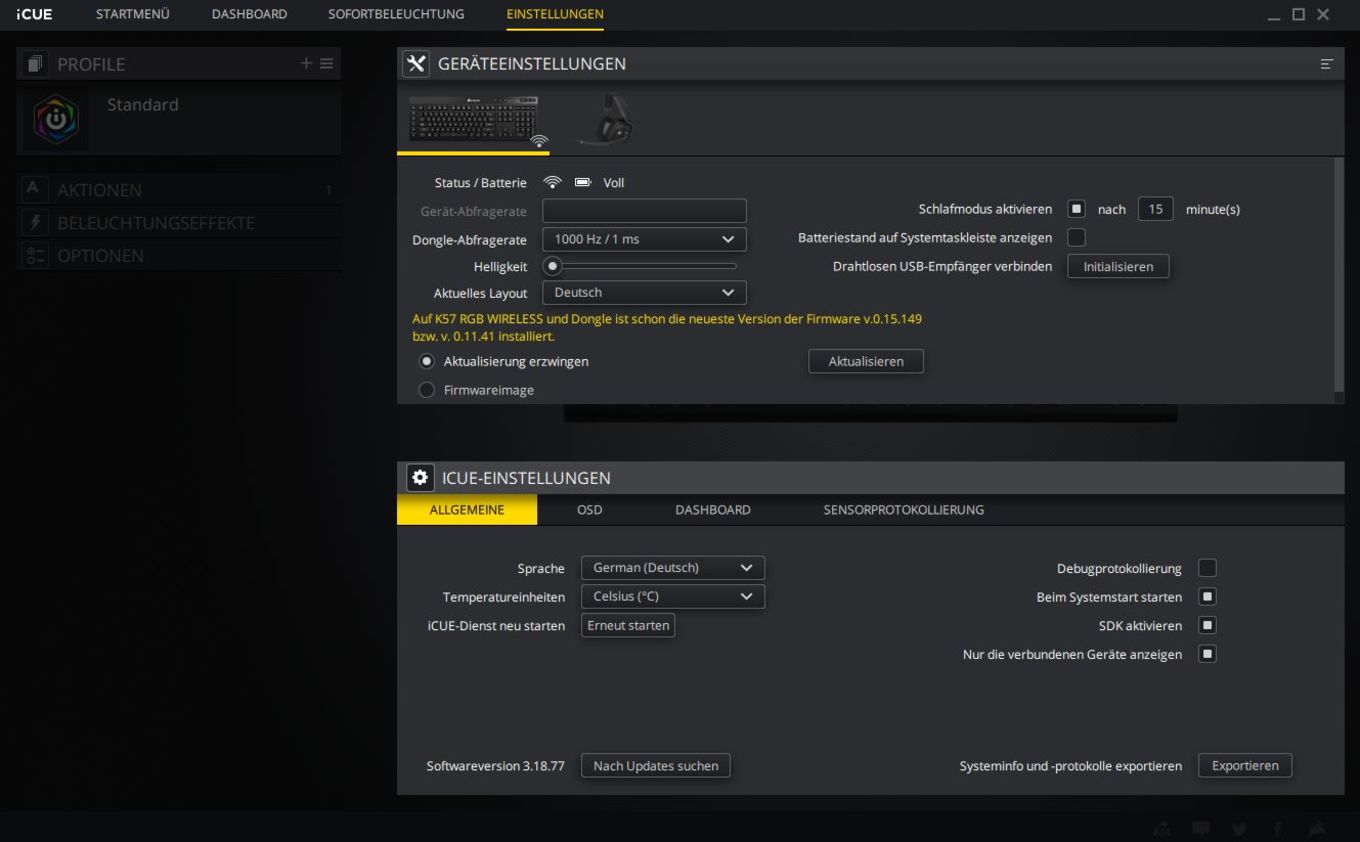Select the Einstellungen tab

click(x=555, y=14)
